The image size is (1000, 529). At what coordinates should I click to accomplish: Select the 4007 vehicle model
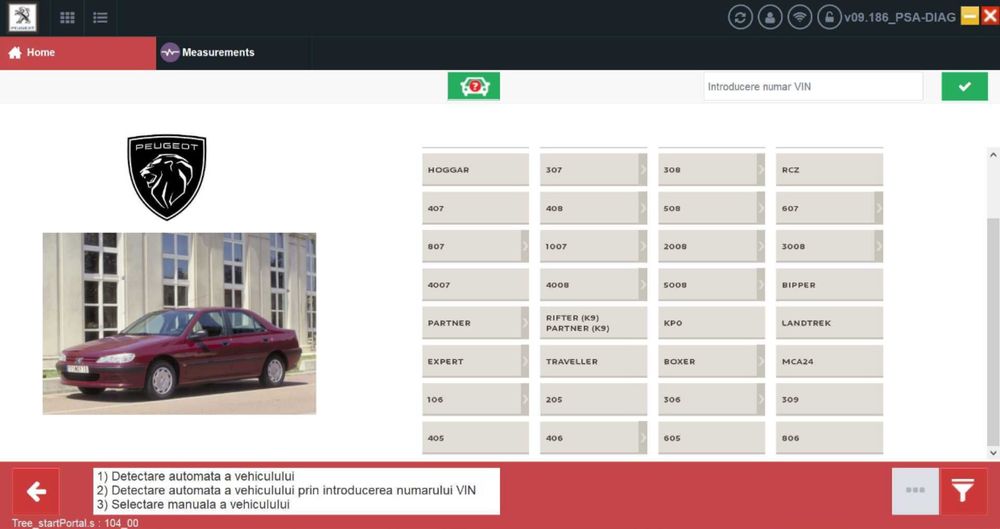[475, 285]
